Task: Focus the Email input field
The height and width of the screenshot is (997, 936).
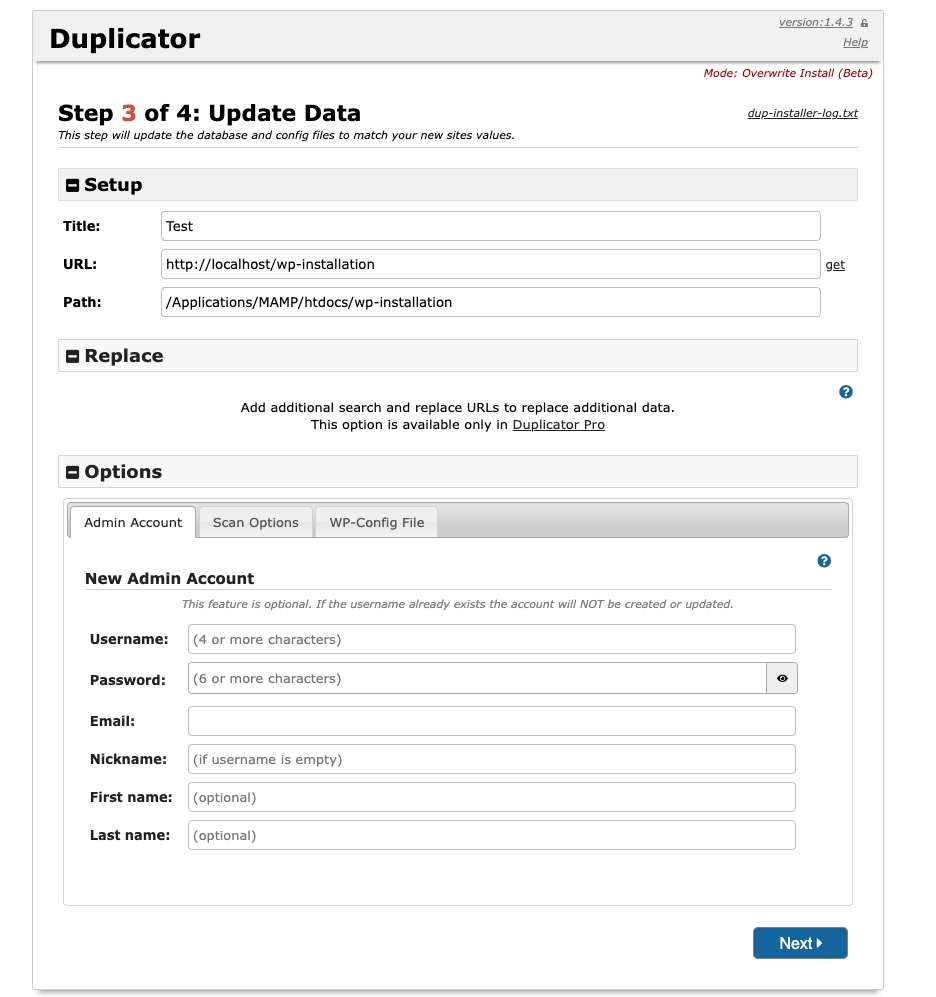Action: (492, 721)
